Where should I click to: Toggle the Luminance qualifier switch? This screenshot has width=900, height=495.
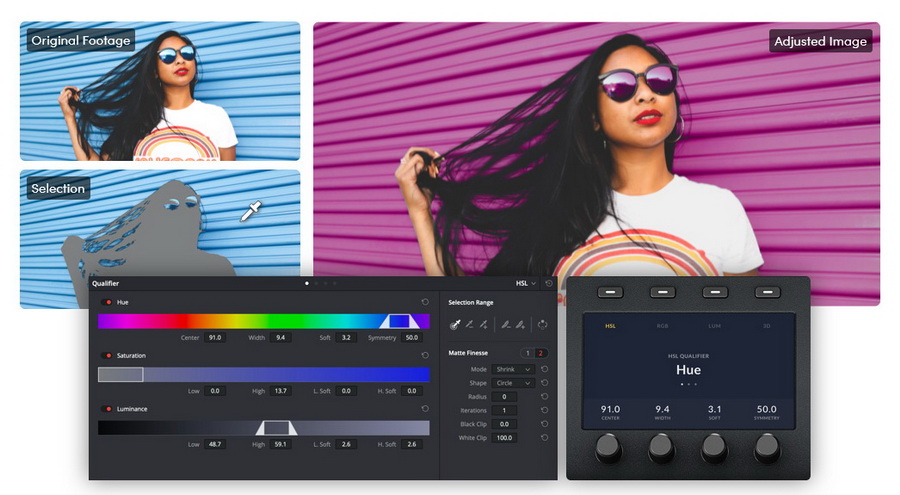tap(107, 409)
